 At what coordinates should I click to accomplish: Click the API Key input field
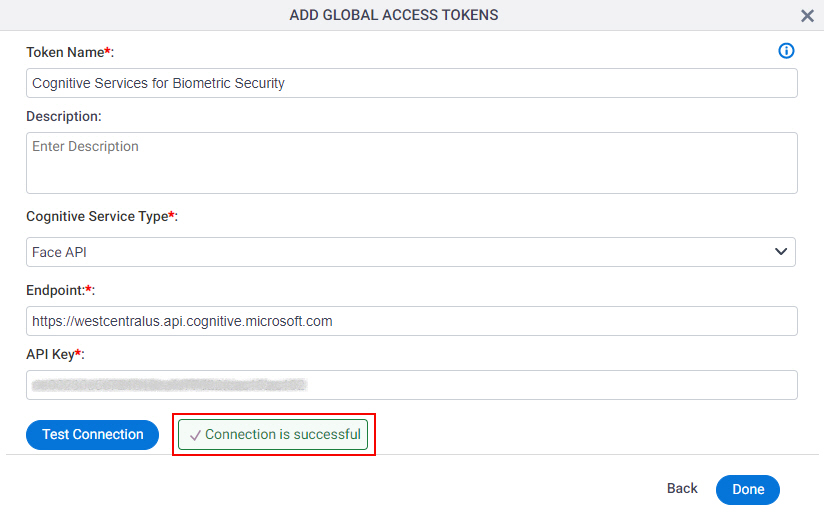[412, 385]
